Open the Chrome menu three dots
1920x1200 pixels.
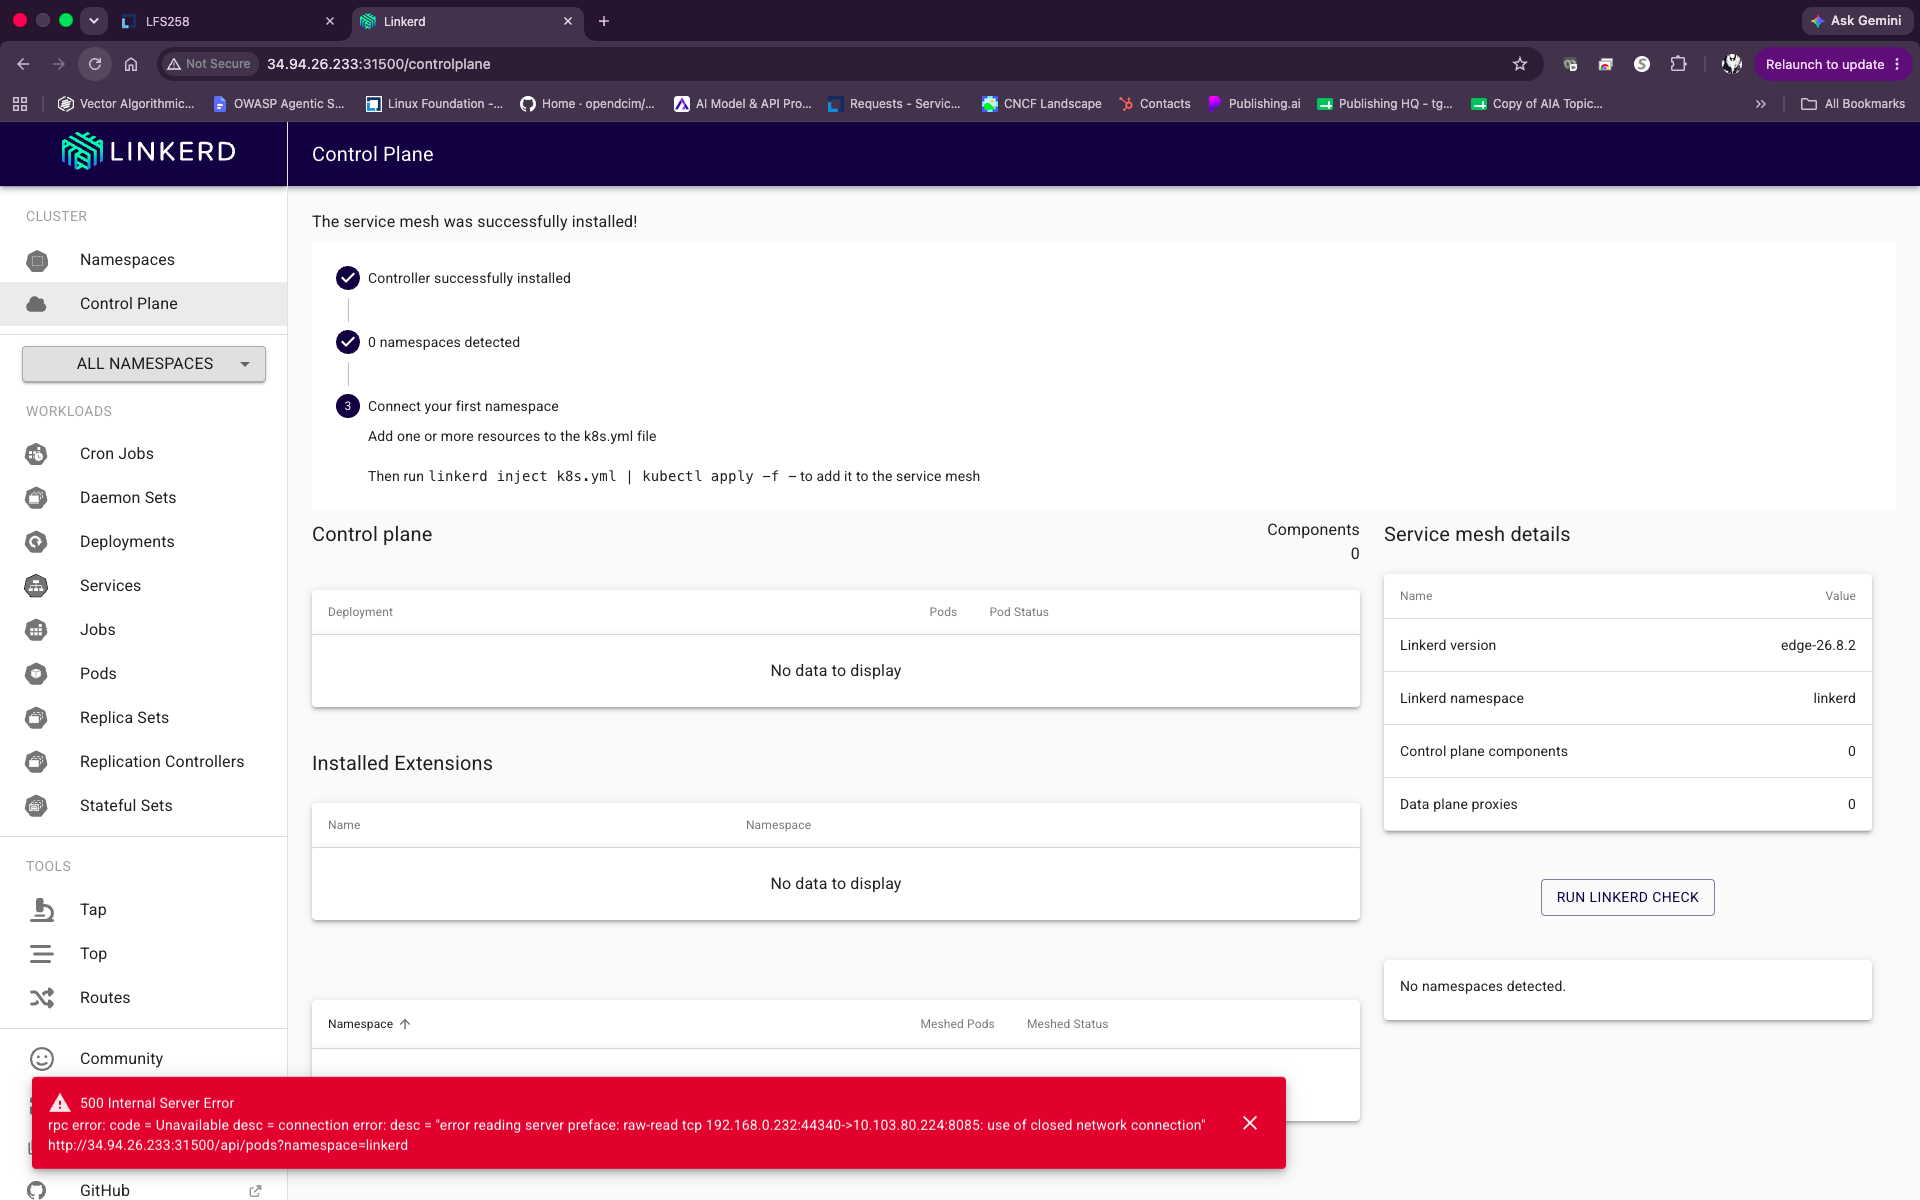pyautogui.click(x=1897, y=64)
